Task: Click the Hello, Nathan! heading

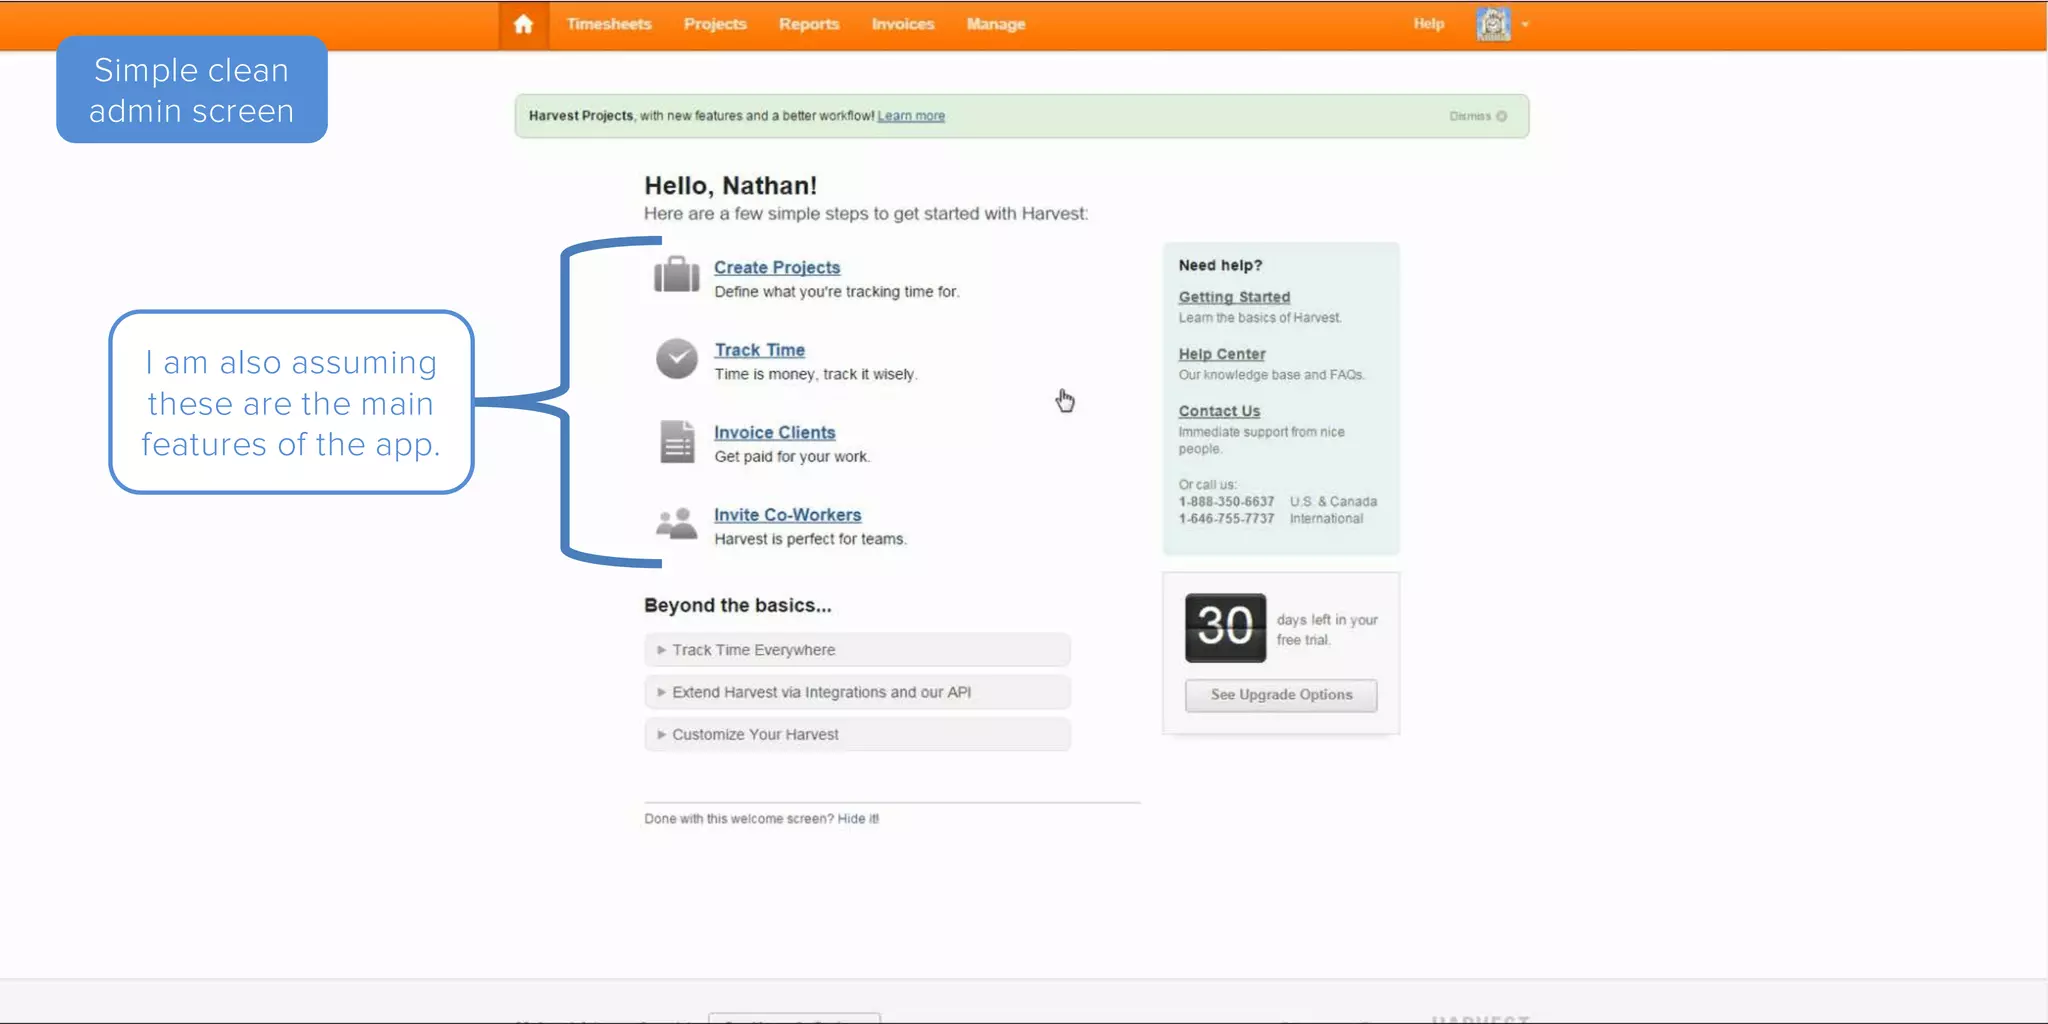Action: [x=730, y=186]
